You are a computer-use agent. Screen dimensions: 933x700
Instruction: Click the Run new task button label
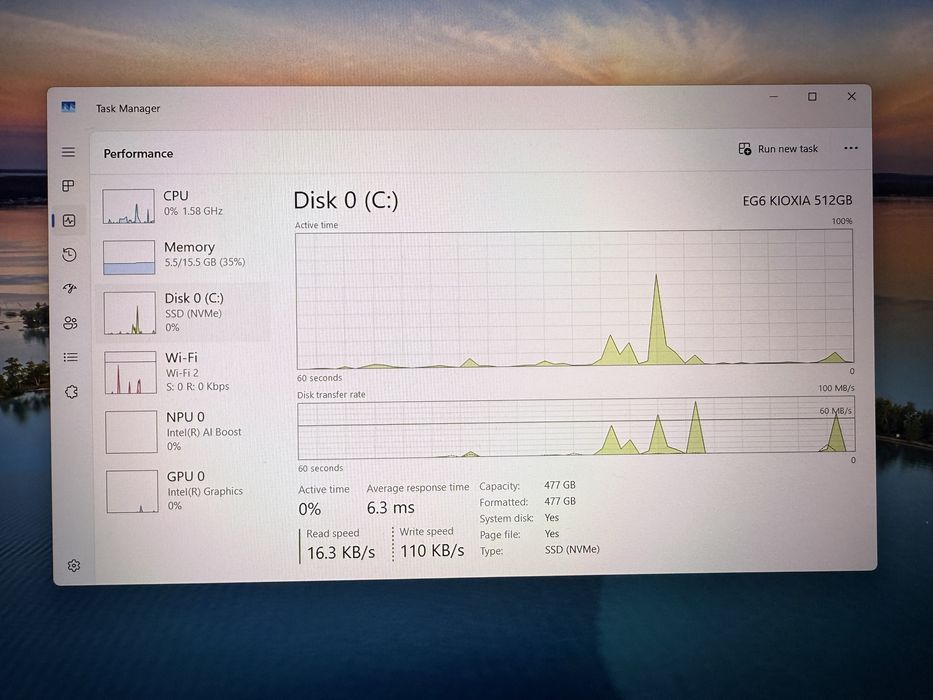788,149
